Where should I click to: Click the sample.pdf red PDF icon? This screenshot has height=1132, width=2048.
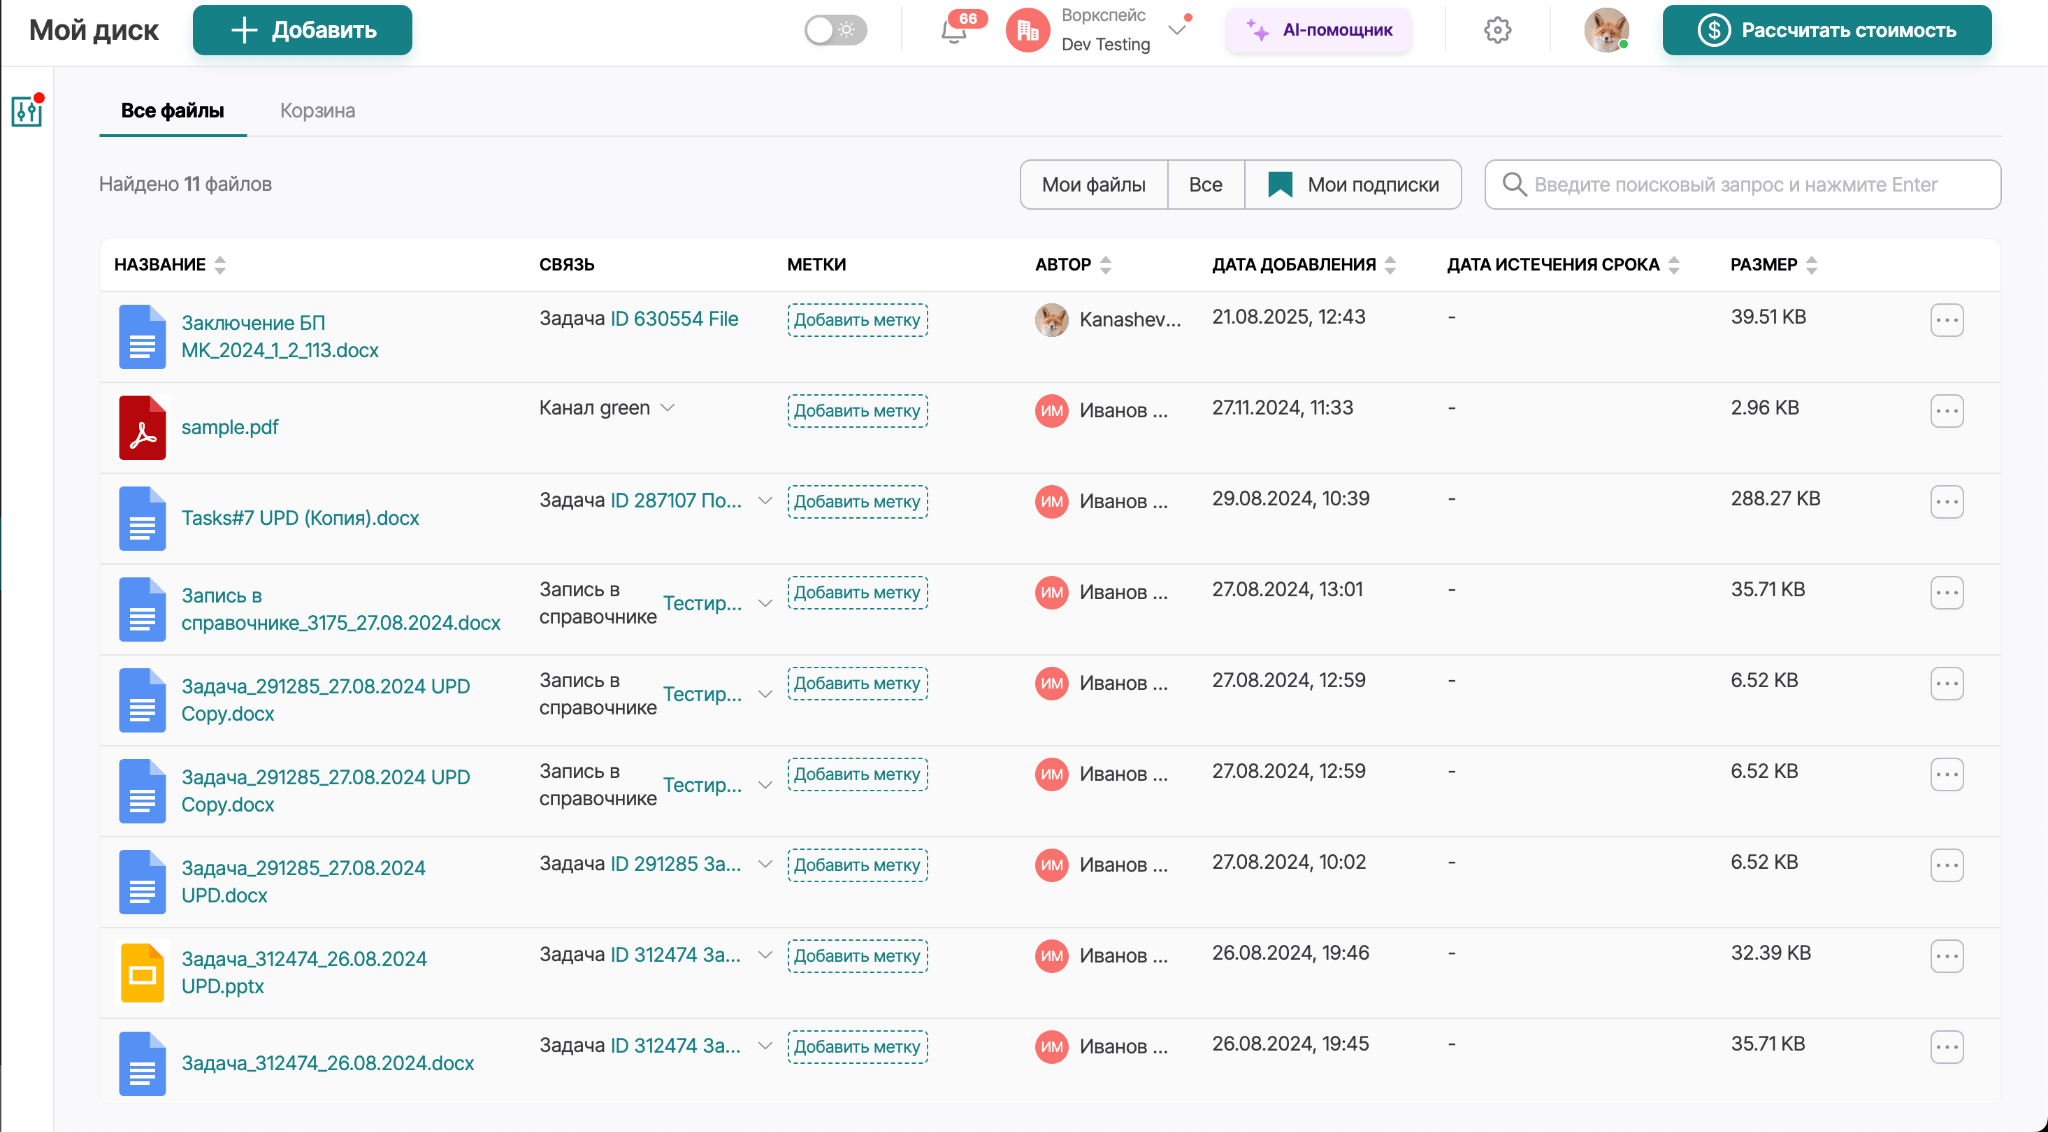point(142,428)
